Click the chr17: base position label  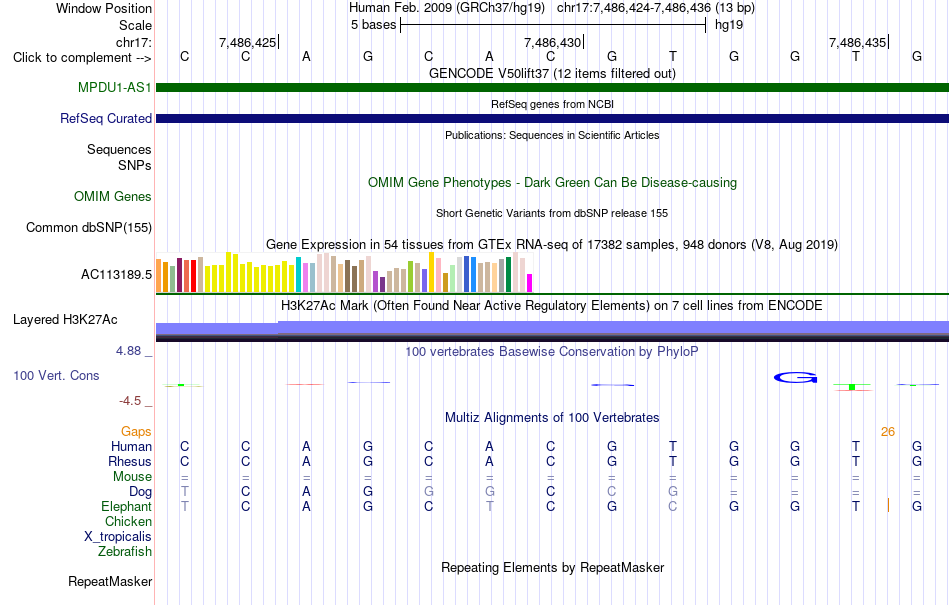133,42
